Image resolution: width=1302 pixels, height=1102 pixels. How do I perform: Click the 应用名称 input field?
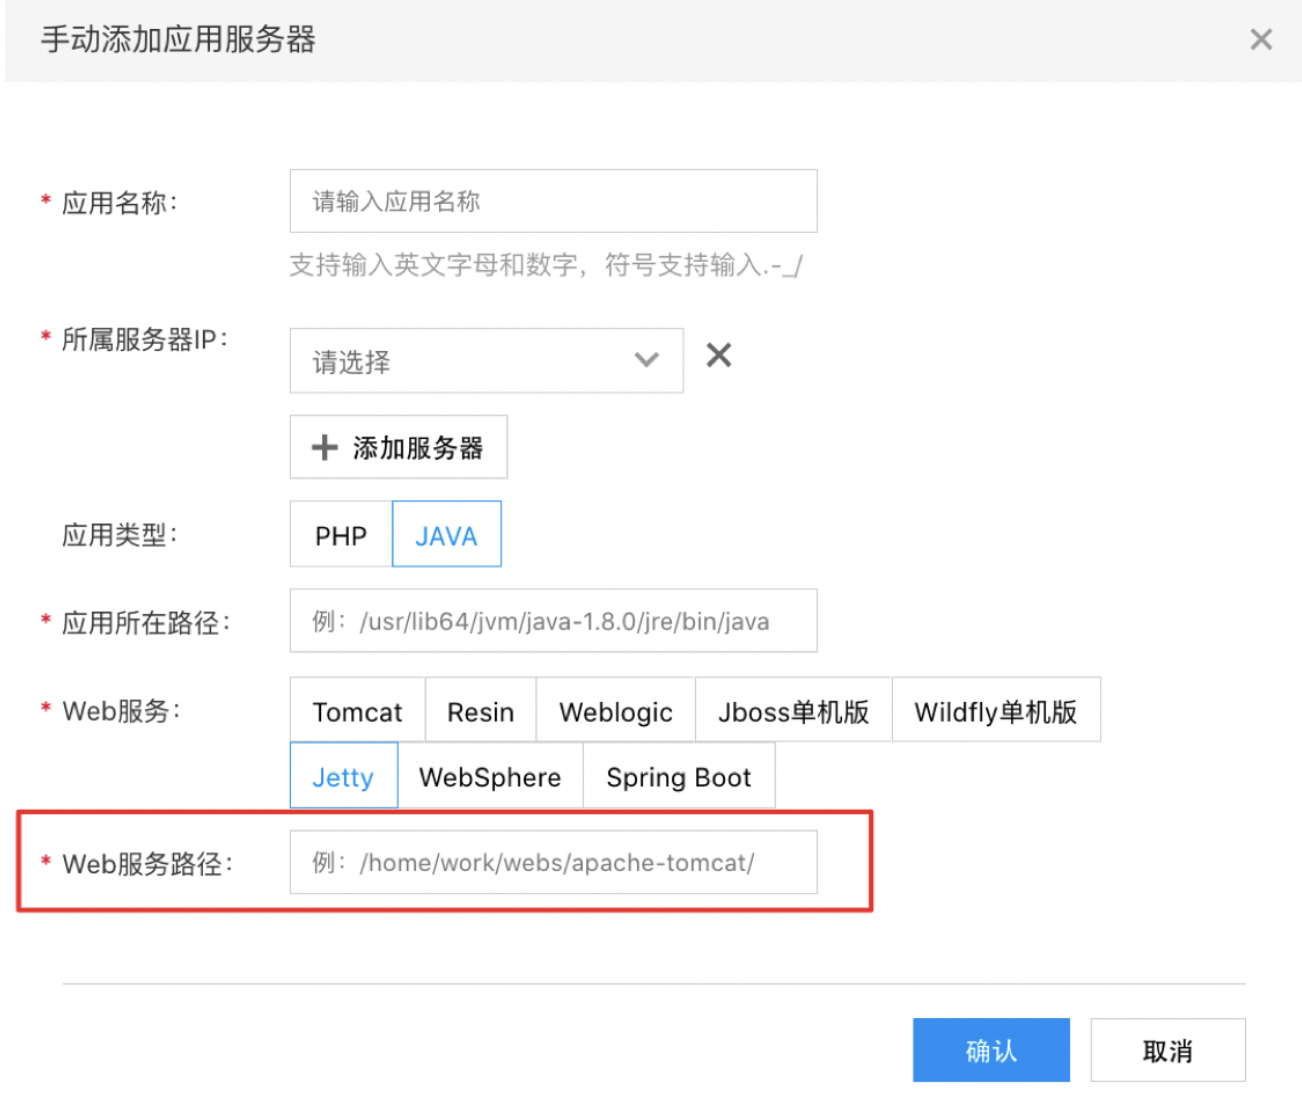(553, 201)
